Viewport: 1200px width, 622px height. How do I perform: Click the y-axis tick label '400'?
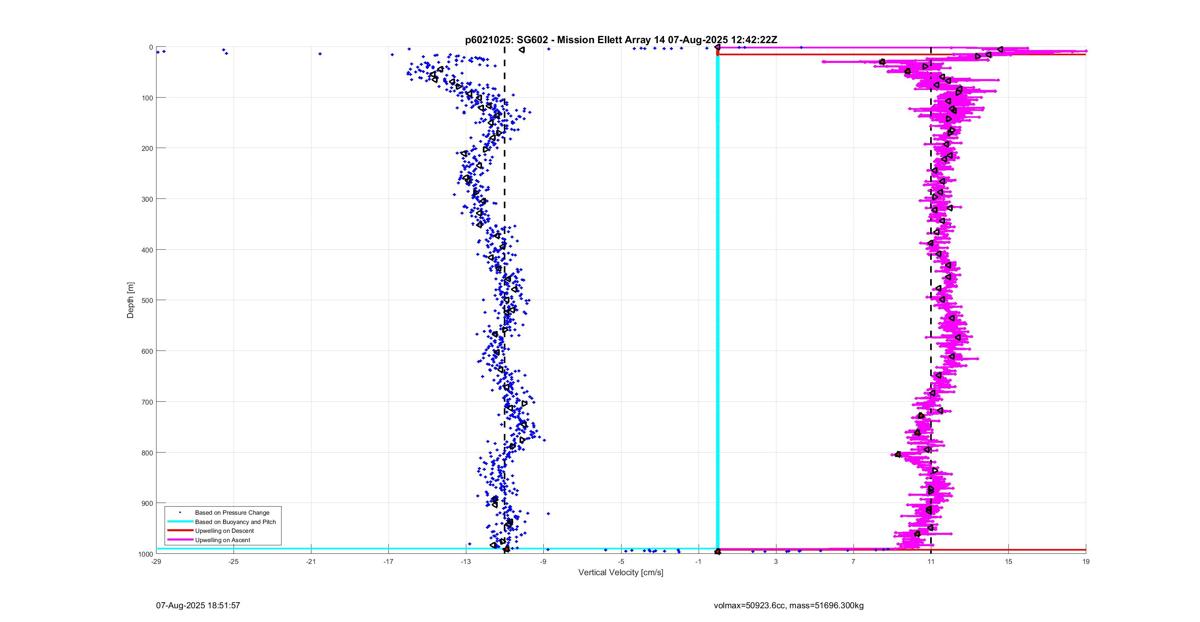[x=146, y=250]
